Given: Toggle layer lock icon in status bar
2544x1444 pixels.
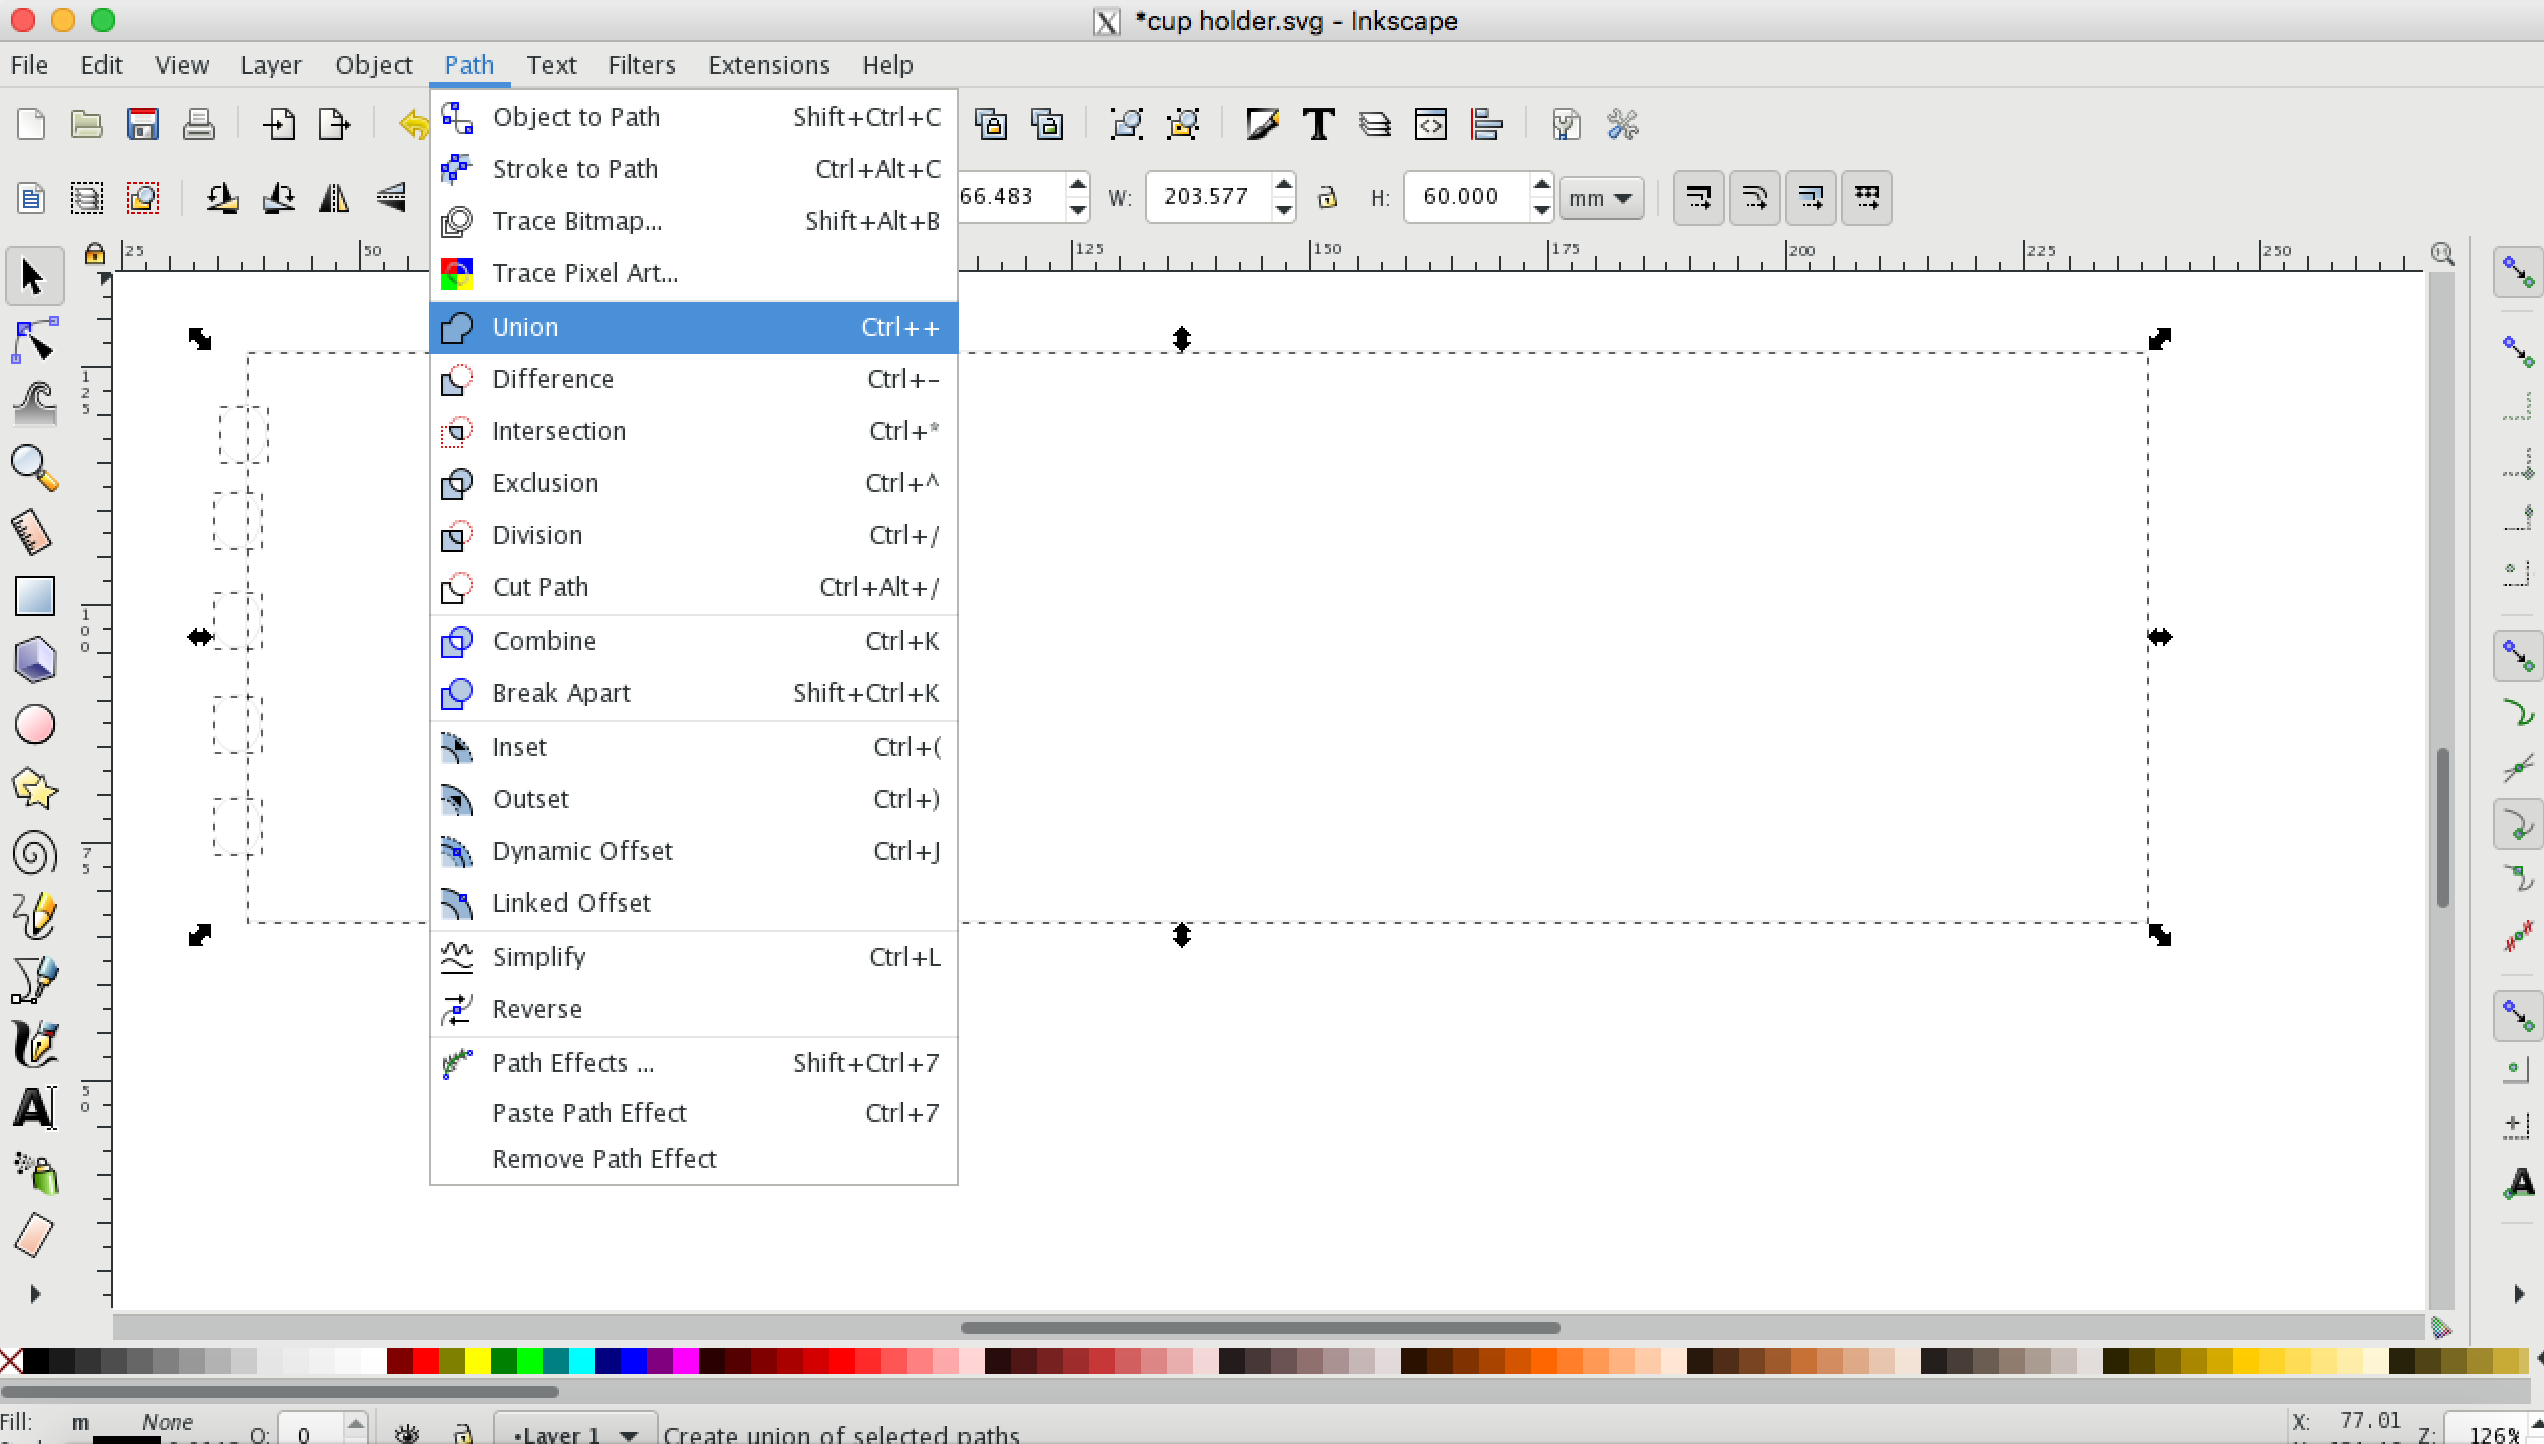Looking at the screenshot, I should pos(463,1434).
